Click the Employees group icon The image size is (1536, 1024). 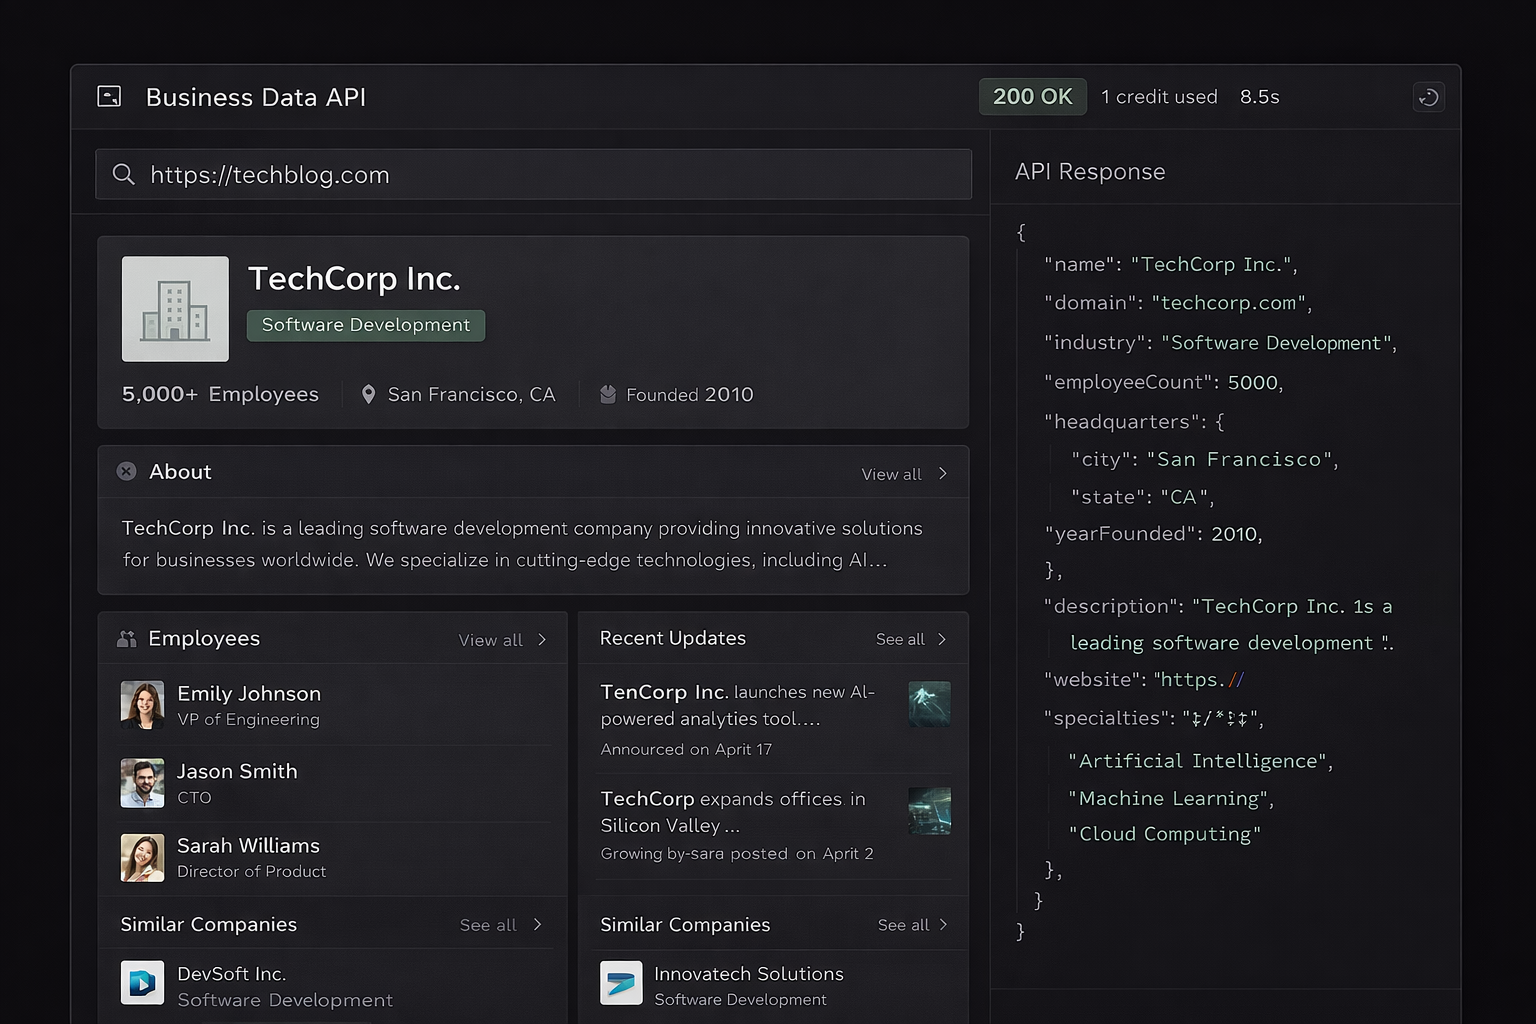click(127, 637)
